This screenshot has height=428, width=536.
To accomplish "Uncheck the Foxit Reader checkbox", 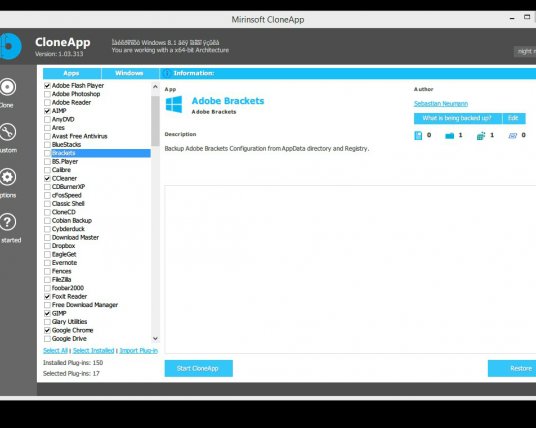I will pyautogui.click(x=48, y=297).
